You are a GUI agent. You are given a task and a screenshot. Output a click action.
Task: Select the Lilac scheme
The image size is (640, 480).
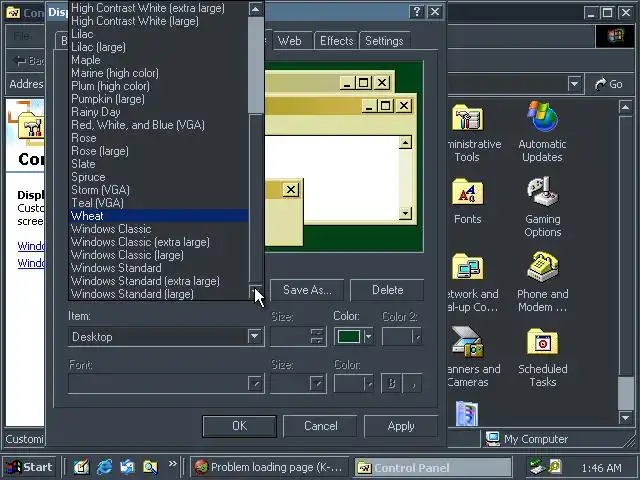(x=159, y=34)
